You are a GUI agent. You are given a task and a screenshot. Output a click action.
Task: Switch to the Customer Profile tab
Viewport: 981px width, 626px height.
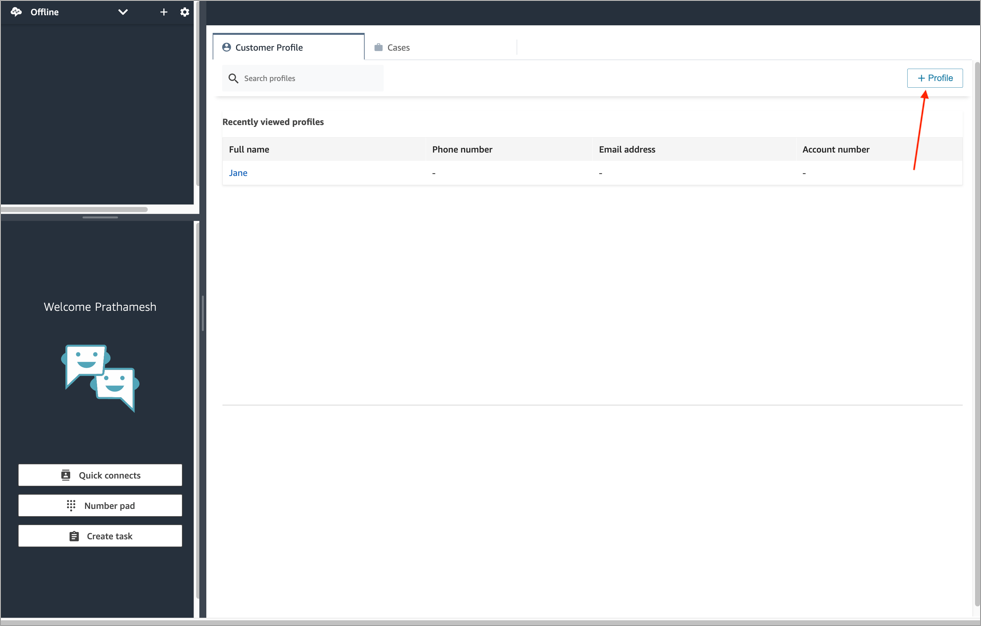point(288,47)
